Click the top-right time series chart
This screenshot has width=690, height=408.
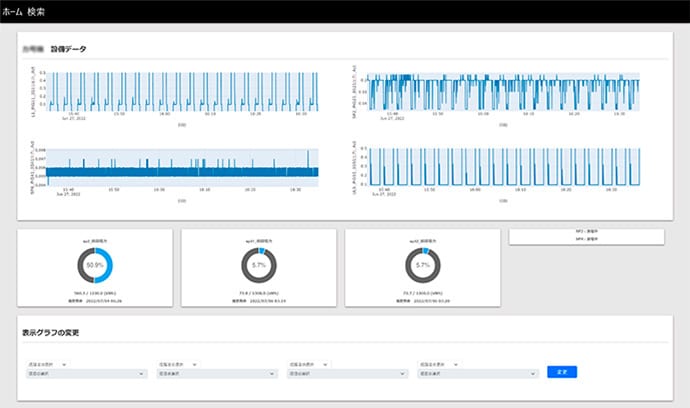tap(508, 92)
